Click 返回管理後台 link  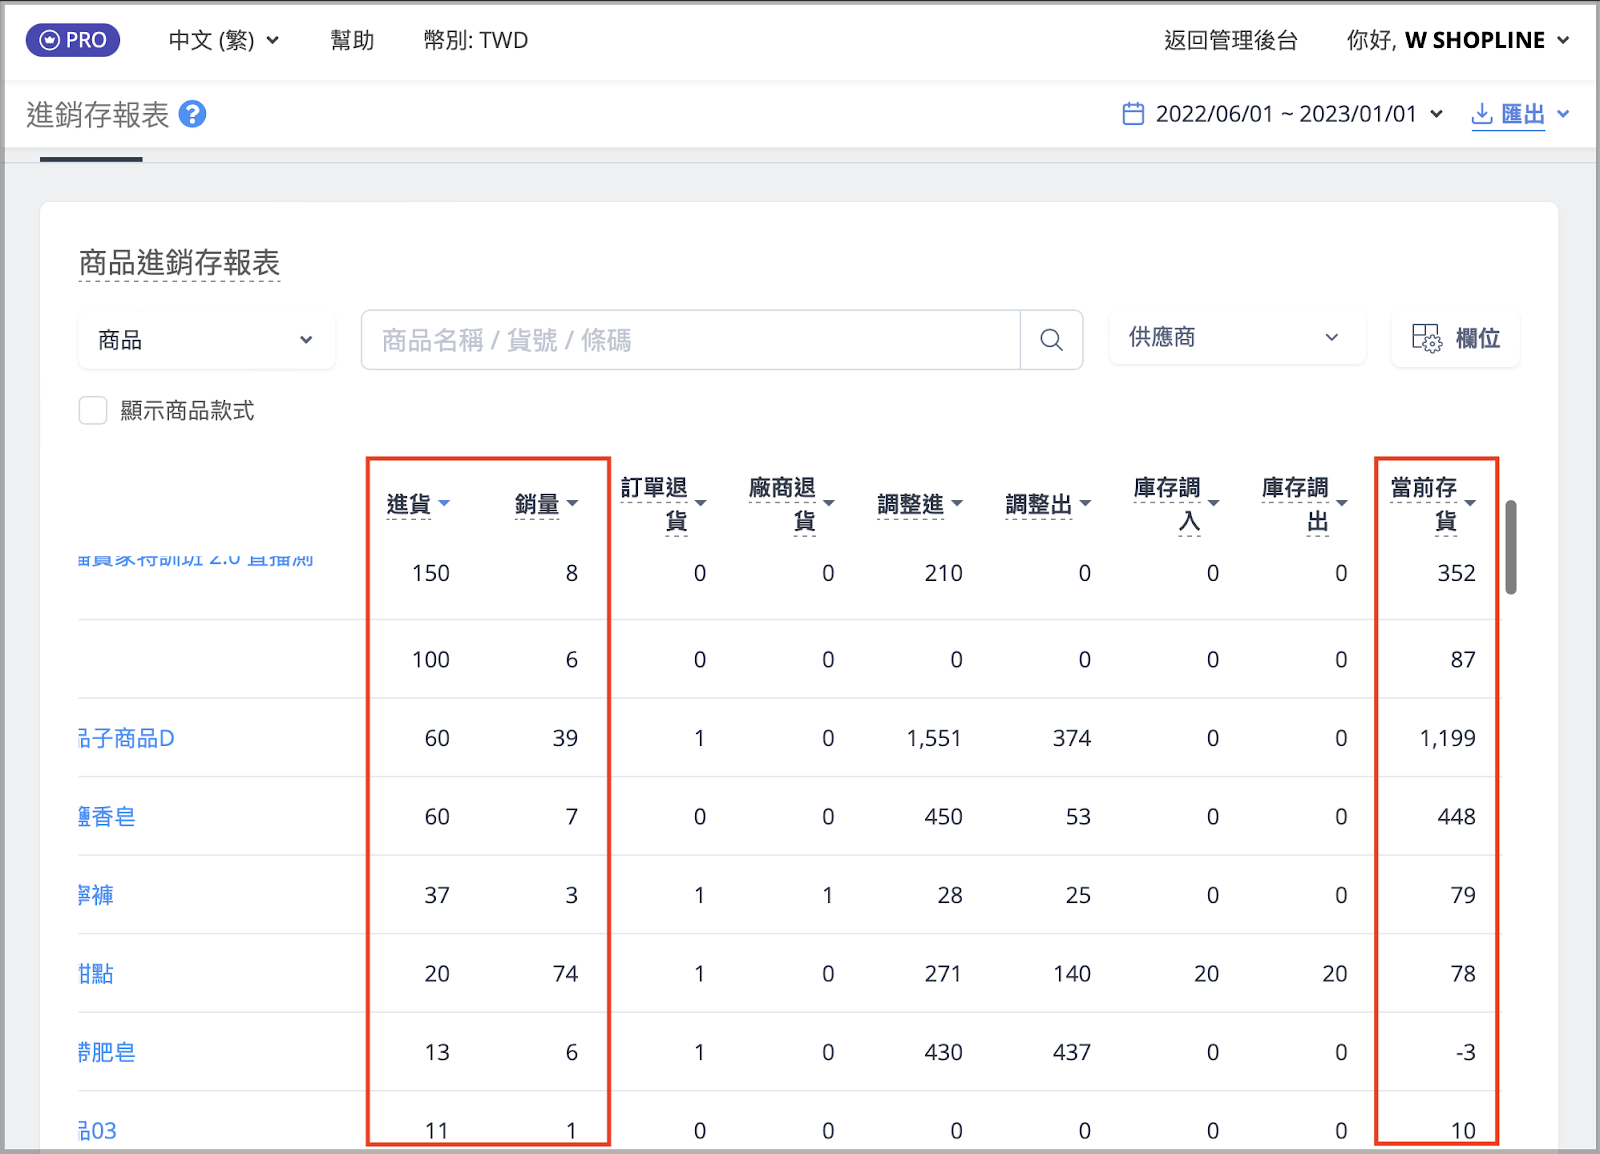pos(1231,40)
